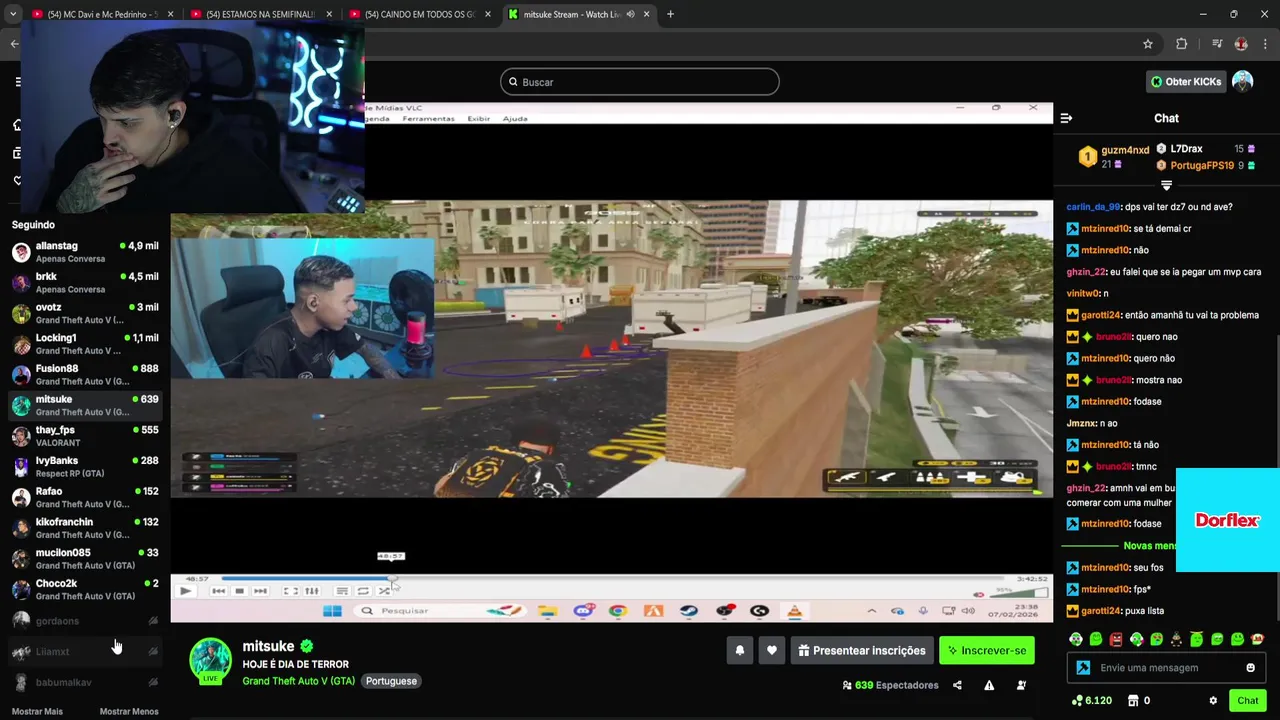Click the Inscrever-se button

(987, 651)
